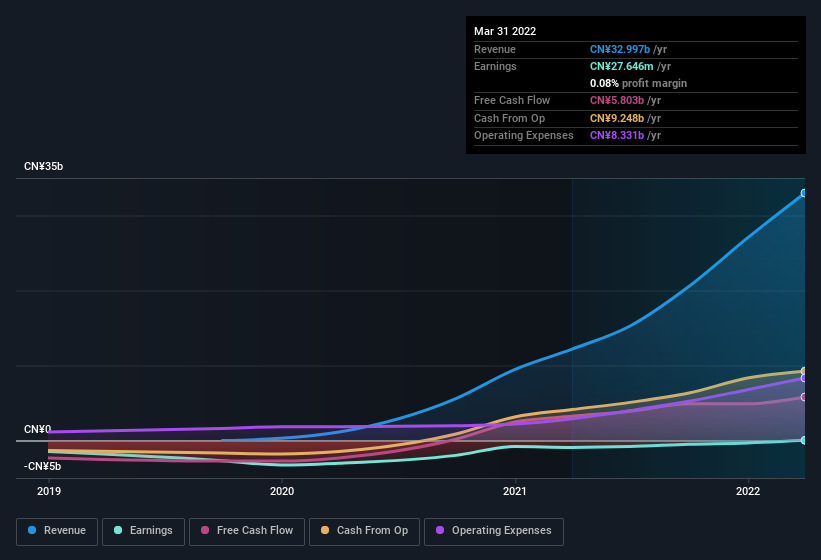Click the 2021 x-axis label

pyautogui.click(x=515, y=491)
